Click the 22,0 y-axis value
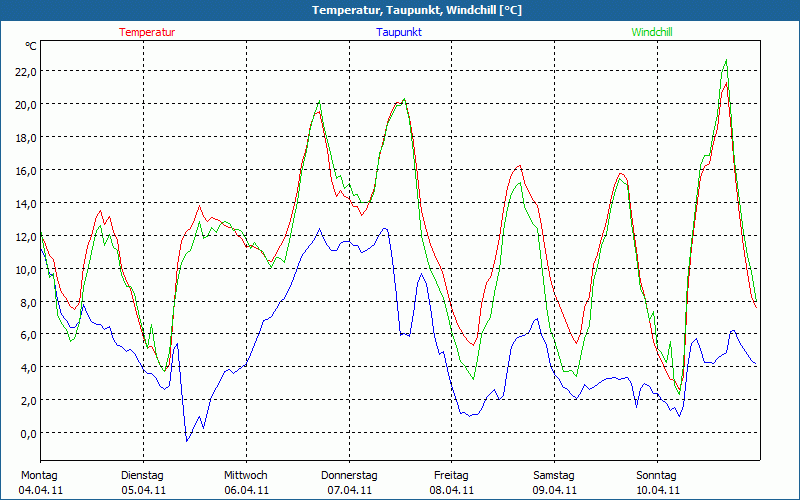Image resolution: width=800 pixels, height=500 pixels. tap(26, 72)
